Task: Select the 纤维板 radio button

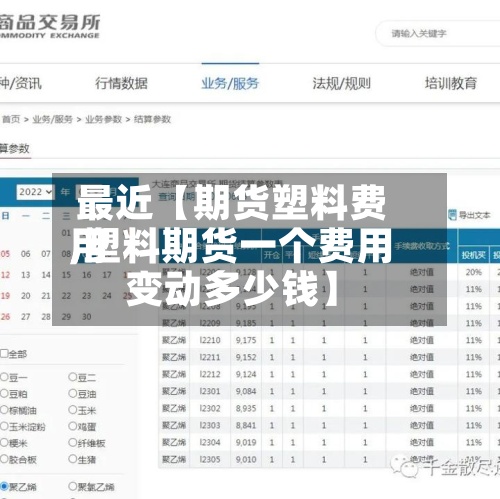Action: coord(72,443)
